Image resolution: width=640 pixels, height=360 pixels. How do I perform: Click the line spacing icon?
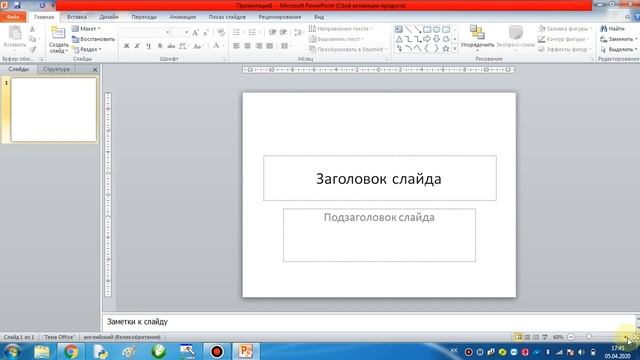point(299,33)
